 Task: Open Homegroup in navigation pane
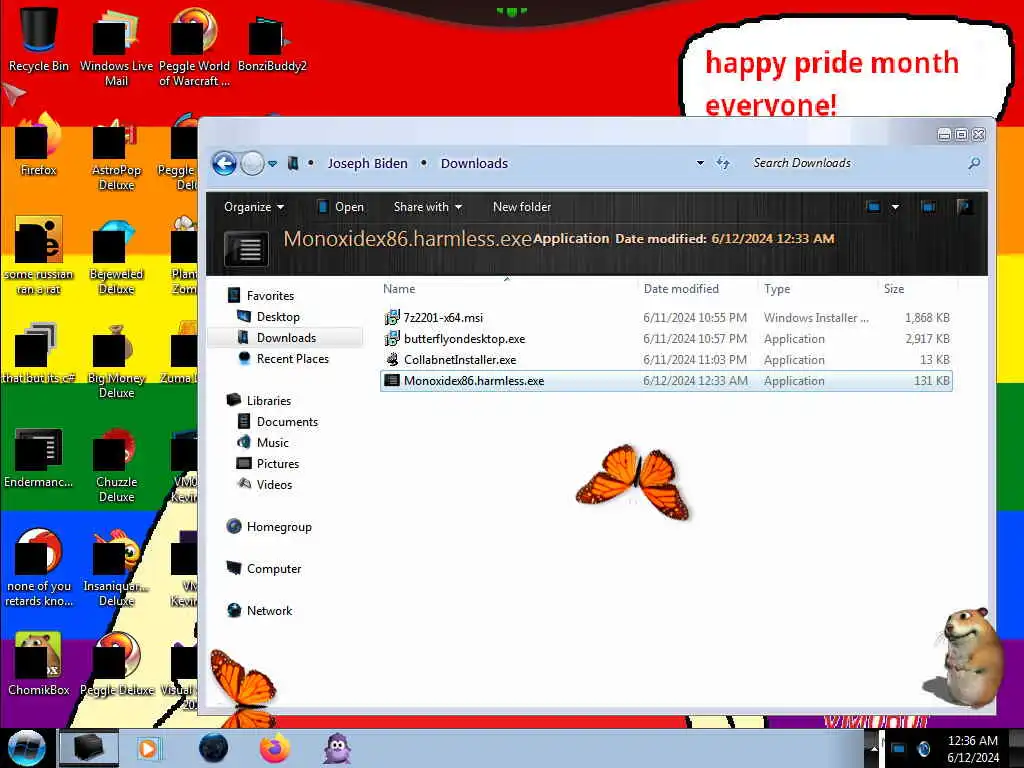269,527
